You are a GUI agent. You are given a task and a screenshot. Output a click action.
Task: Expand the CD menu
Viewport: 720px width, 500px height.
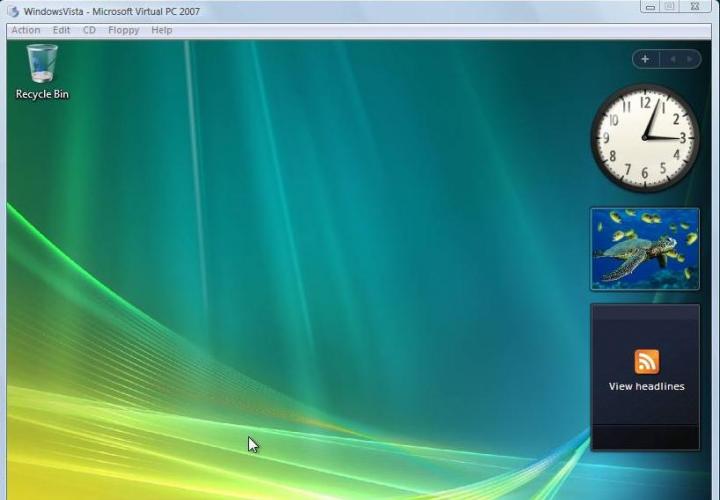coord(89,30)
